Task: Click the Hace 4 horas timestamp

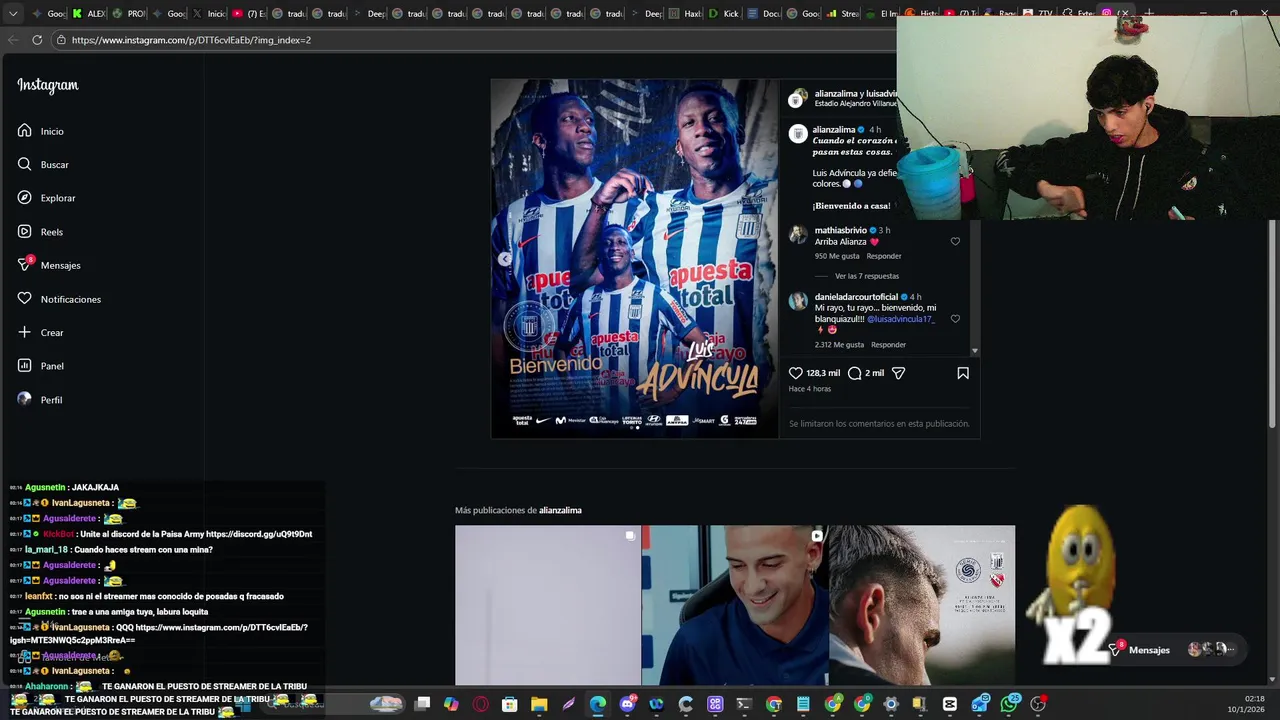Action: [810, 389]
